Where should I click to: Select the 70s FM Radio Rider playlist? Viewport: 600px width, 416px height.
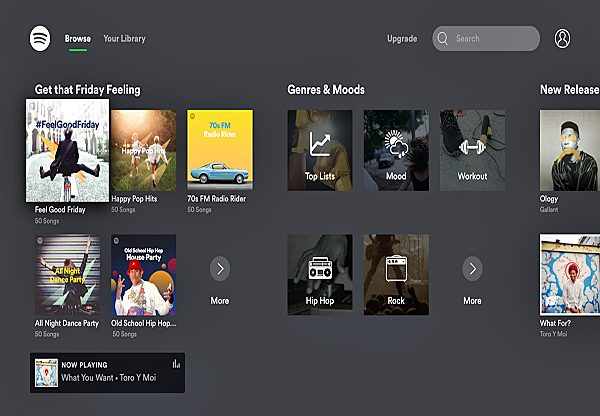tap(219, 150)
